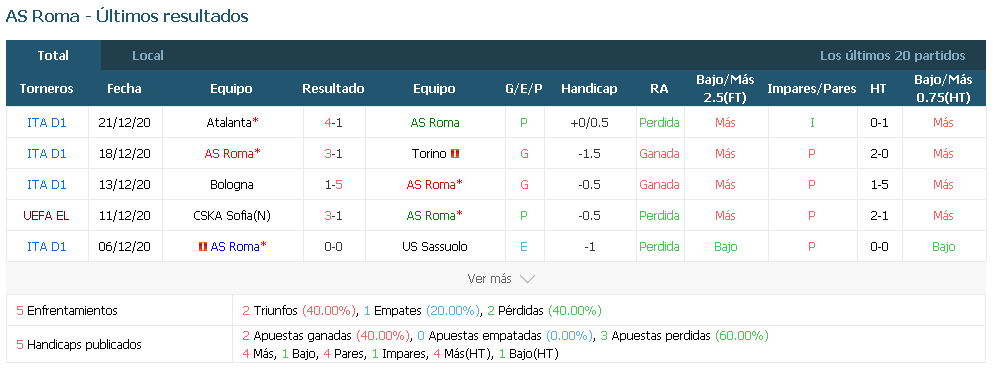Click the red card icon before AS Roma

coord(203,247)
